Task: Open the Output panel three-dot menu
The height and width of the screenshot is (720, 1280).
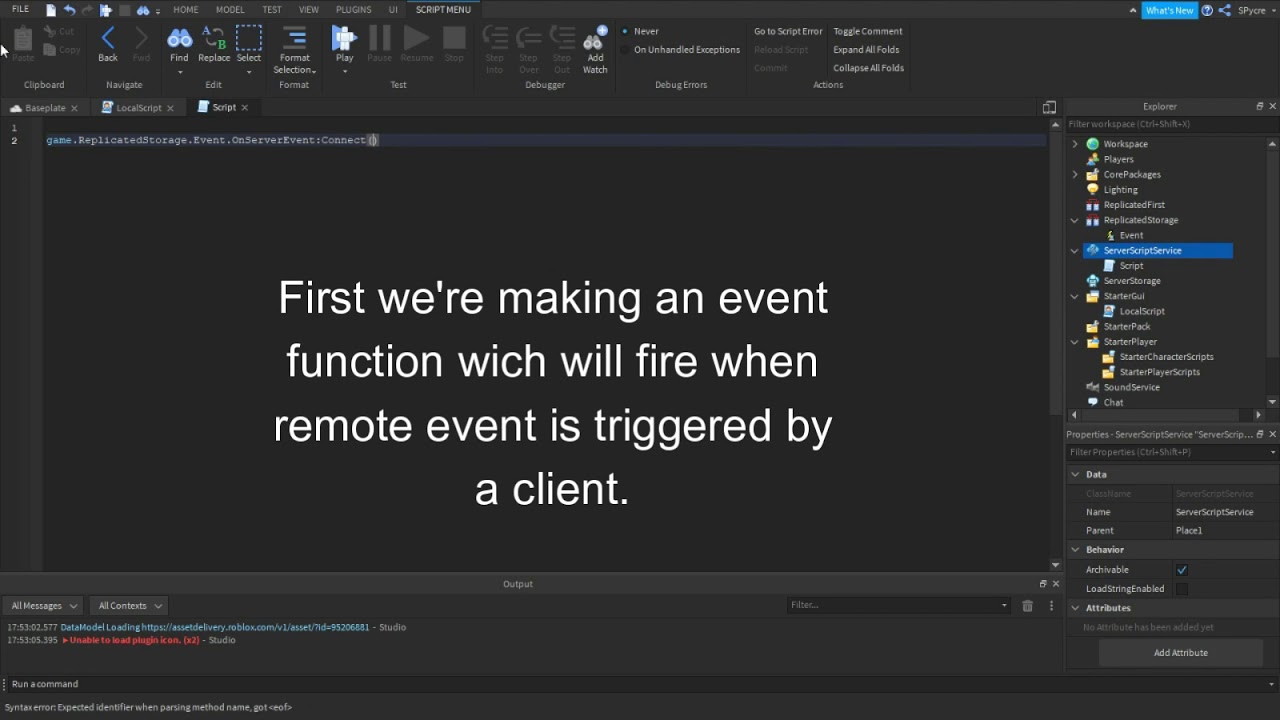Action: pyautogui.click(x=1051, y=605)
